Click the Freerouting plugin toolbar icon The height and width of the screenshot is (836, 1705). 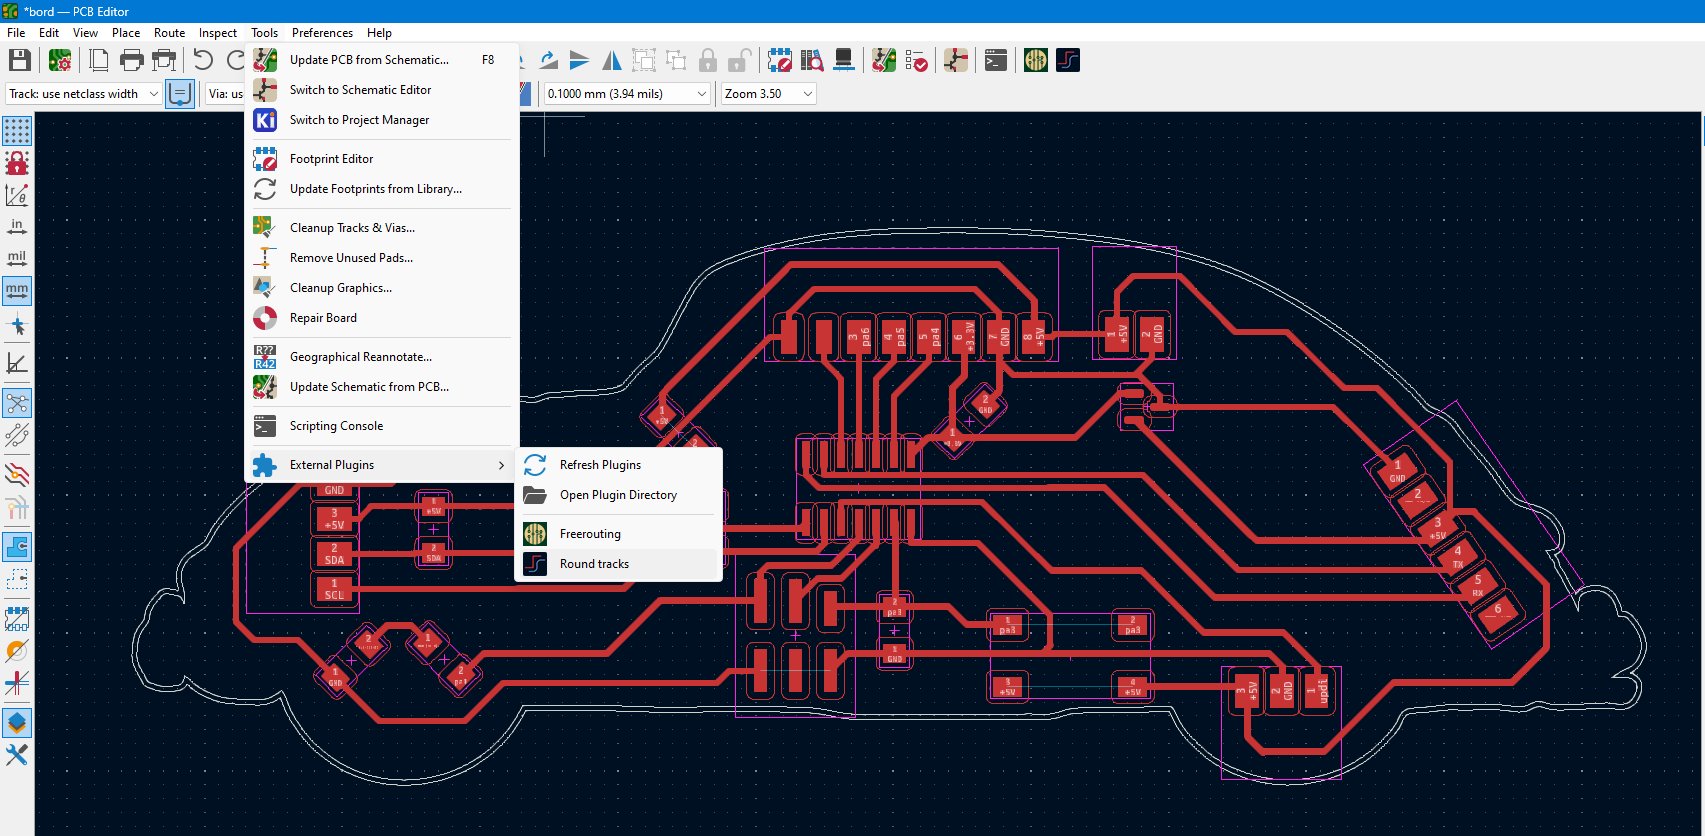(1036, 61)
